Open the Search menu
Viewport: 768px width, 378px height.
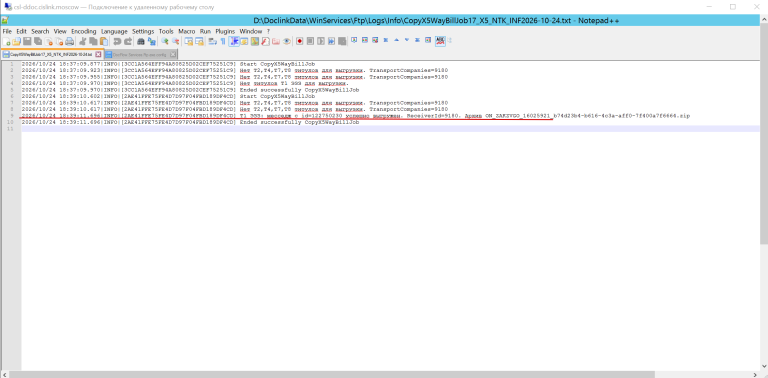pos(40,31)
